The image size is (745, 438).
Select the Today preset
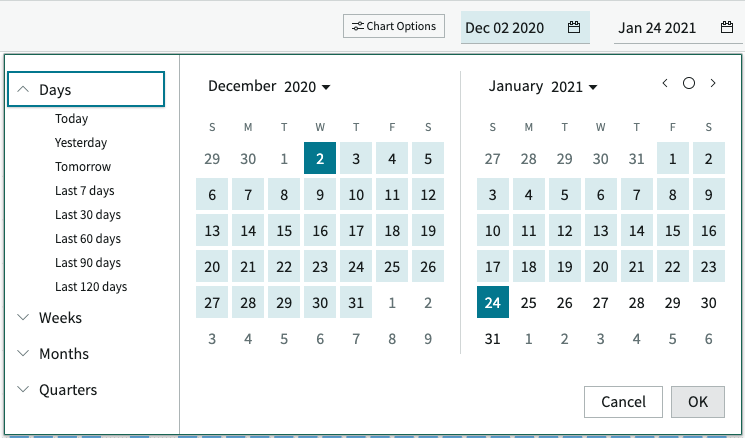[x=72, y=118]
